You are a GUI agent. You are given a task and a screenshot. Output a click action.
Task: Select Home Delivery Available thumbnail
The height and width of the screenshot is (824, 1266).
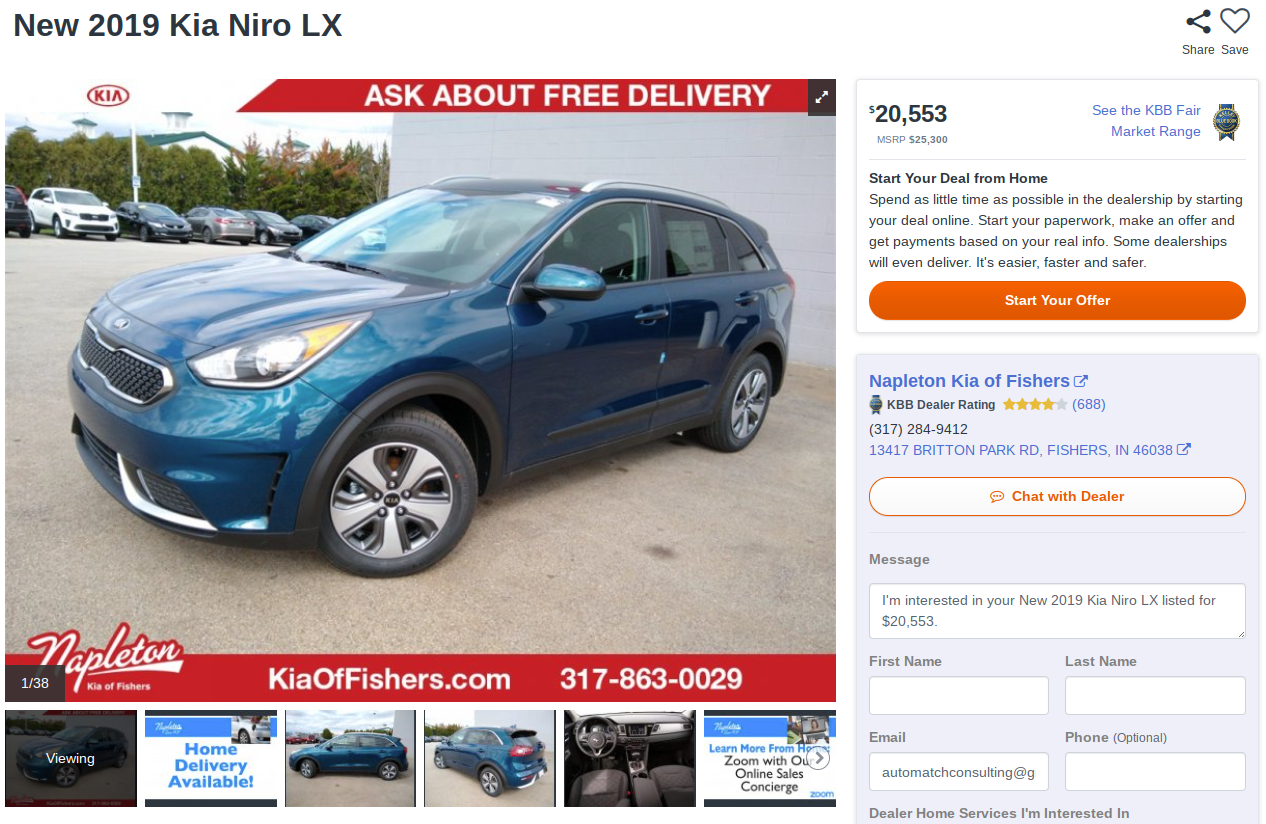tap(211, 758)
